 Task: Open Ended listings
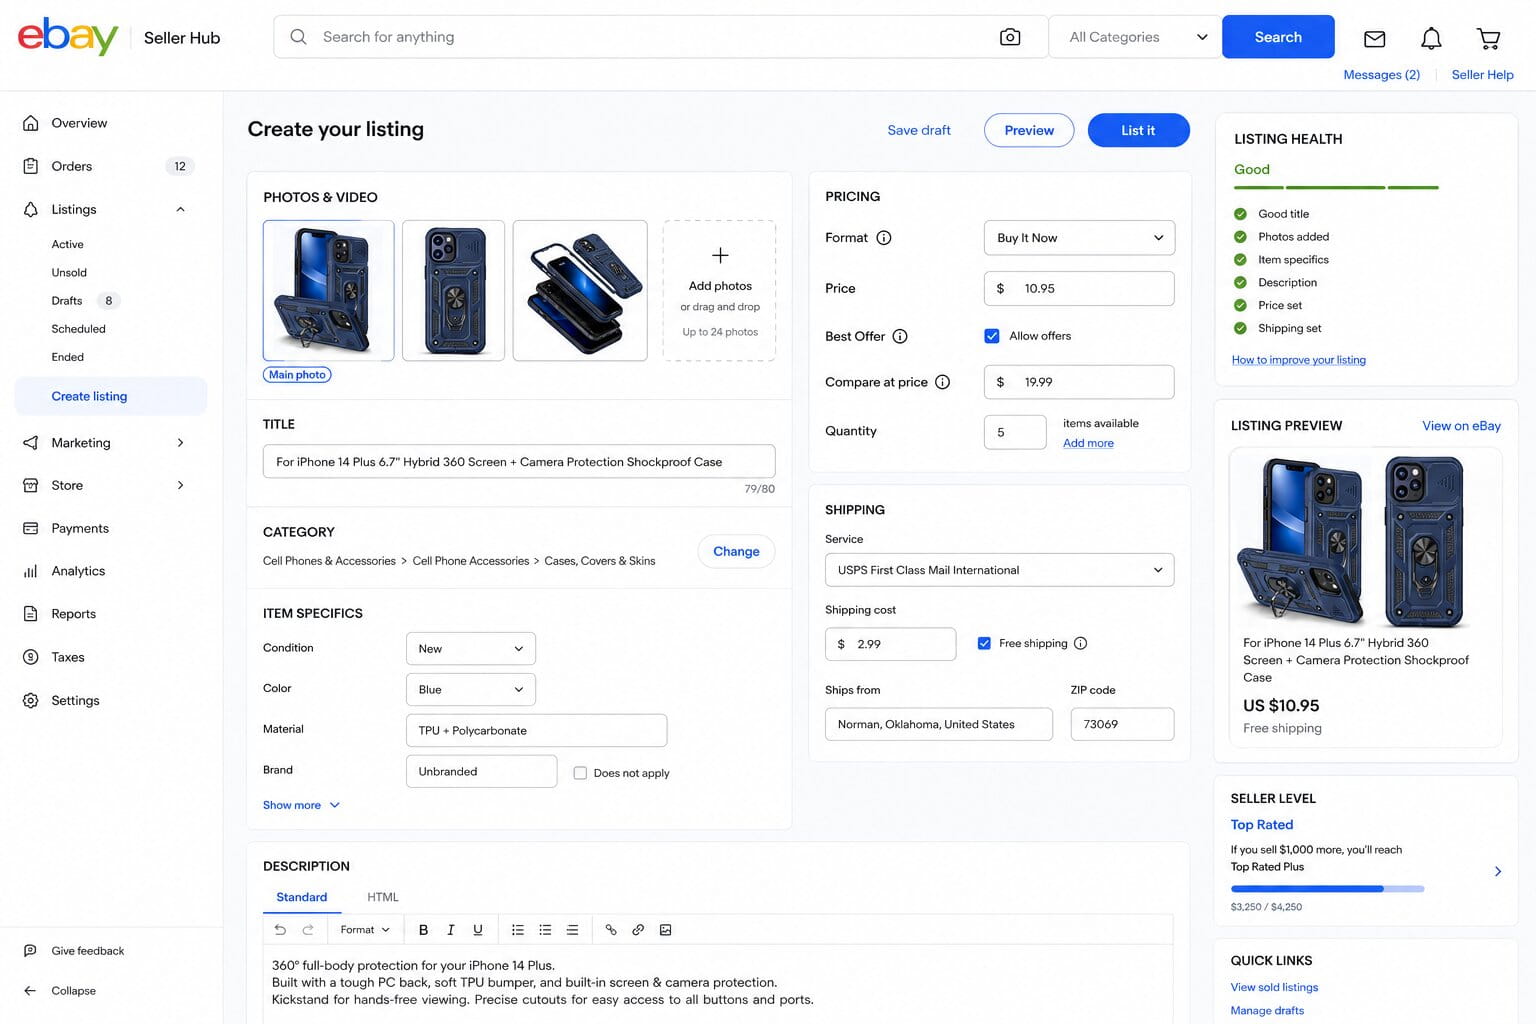(x=67, y=357)
